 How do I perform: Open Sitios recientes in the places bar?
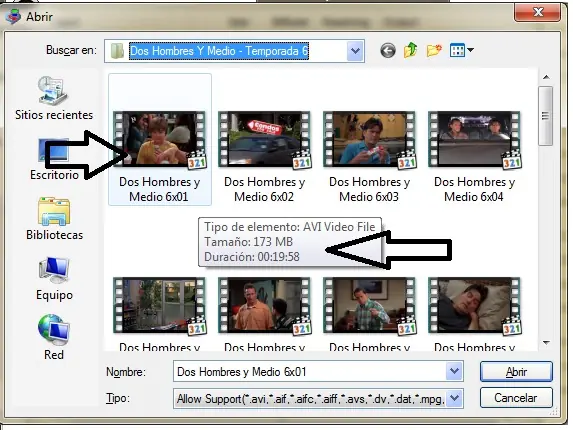pyautogui.click(x=54, y=98)
